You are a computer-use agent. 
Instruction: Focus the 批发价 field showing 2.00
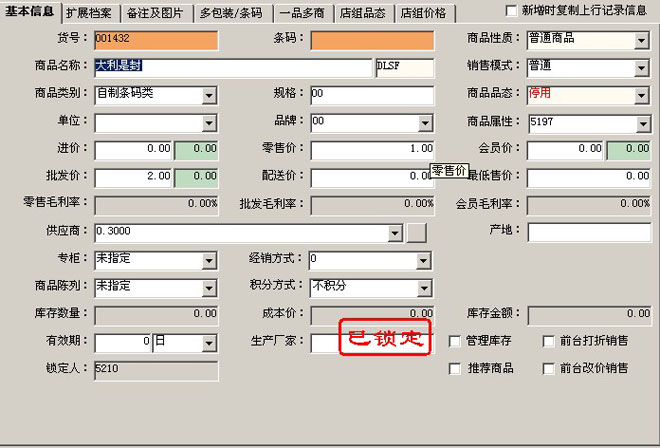pos(133,178)
